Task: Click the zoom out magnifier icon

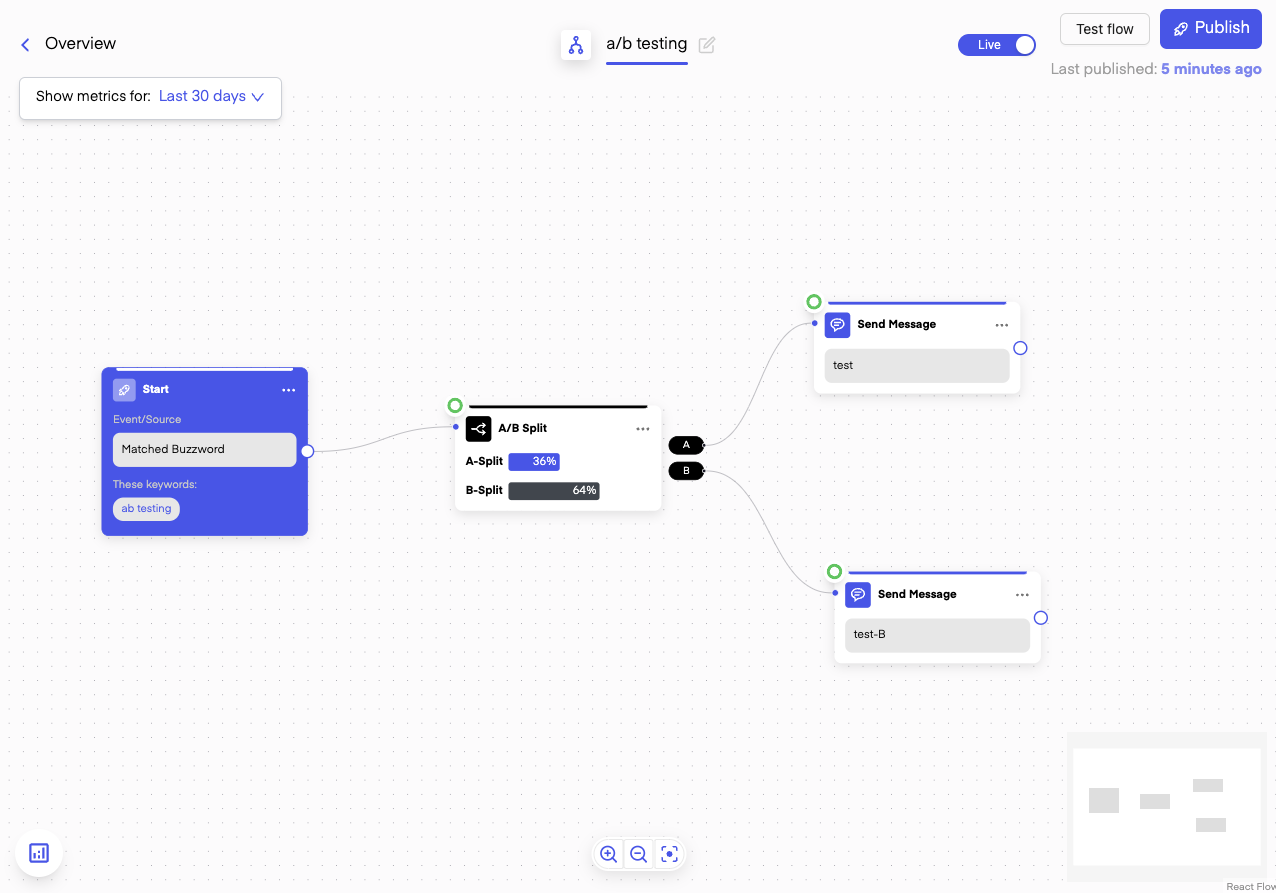Action: coord(639,854)
